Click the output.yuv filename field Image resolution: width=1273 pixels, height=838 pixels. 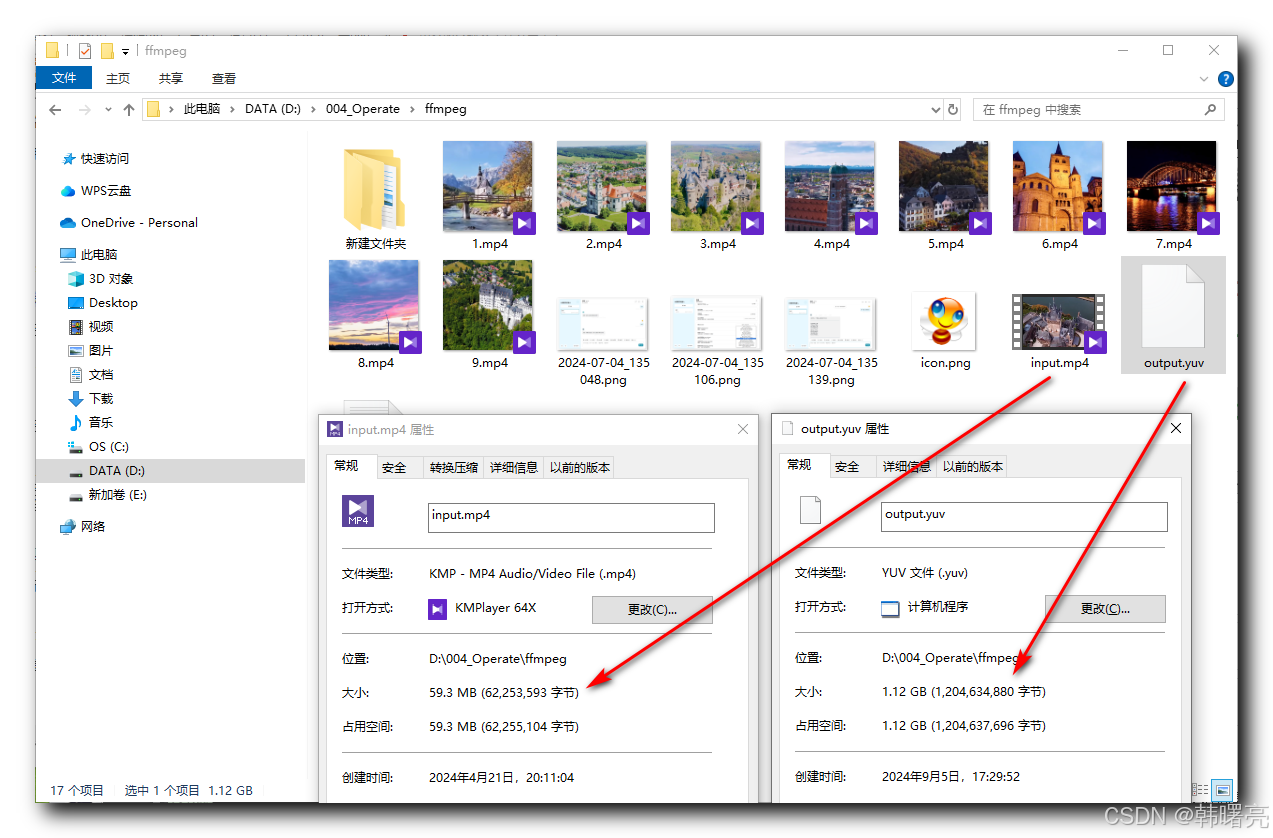point(1024,516)
